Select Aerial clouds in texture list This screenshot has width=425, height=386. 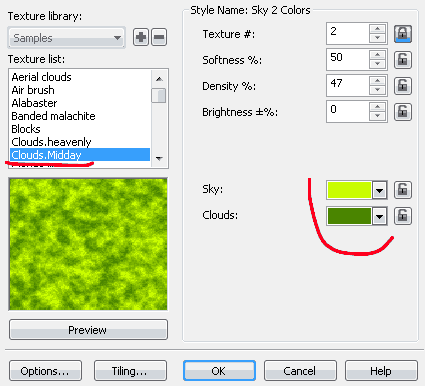click(x=80, y=77)
